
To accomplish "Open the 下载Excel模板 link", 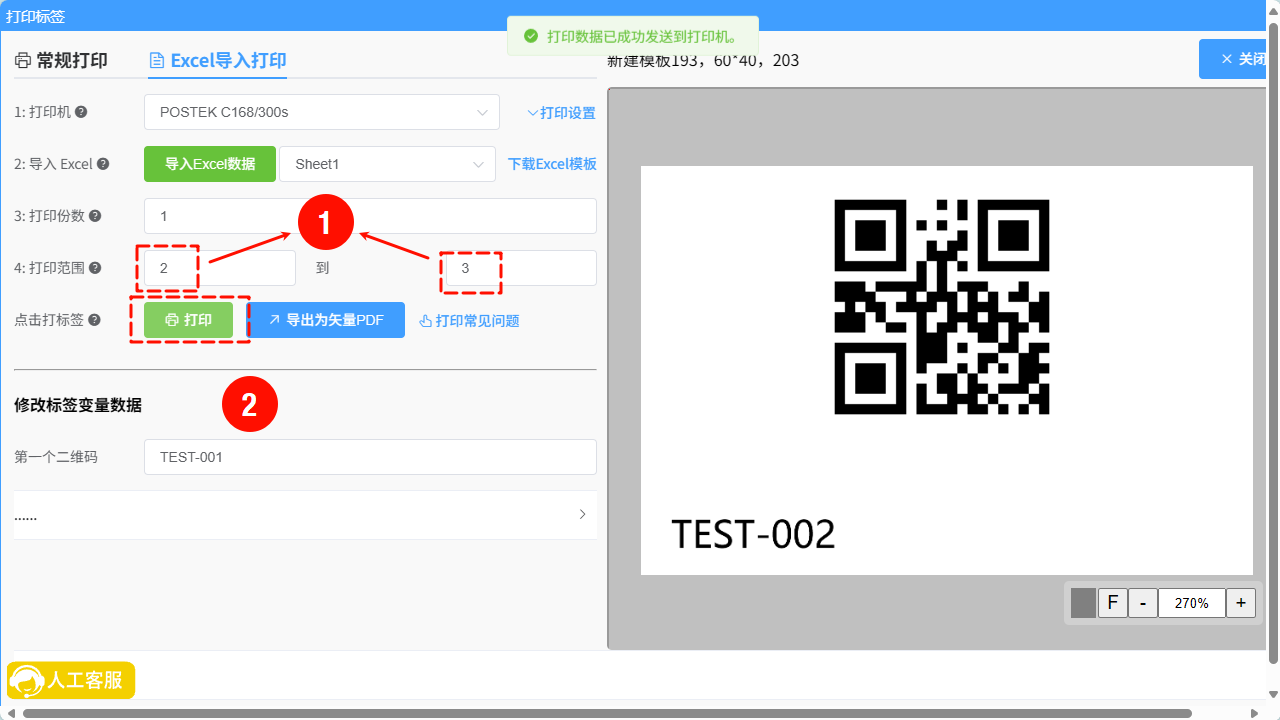I will (552, 164).
